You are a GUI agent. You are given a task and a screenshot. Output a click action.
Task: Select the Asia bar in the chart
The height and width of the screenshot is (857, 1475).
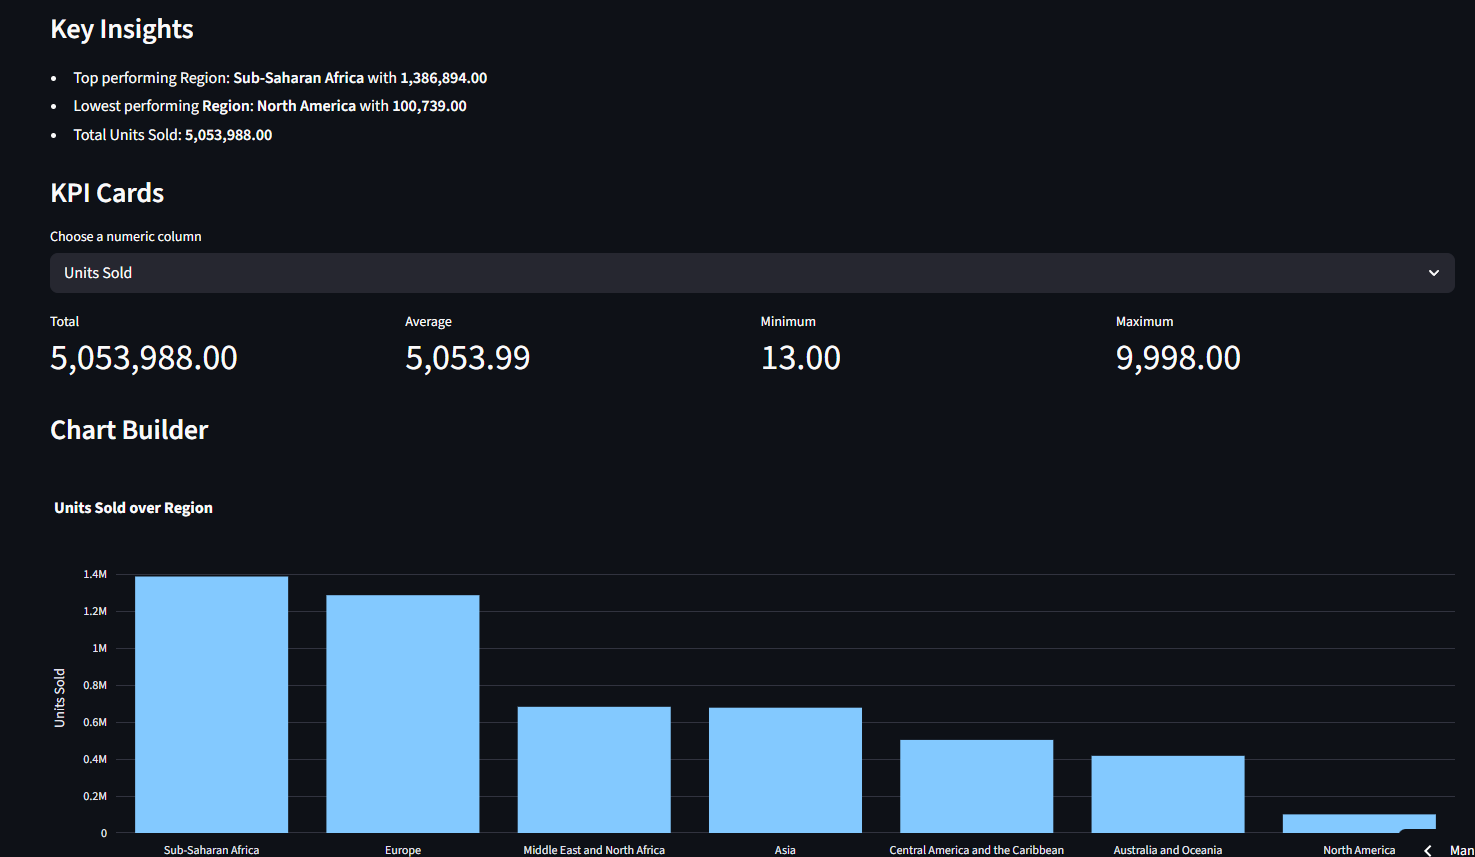pos(785,770)
